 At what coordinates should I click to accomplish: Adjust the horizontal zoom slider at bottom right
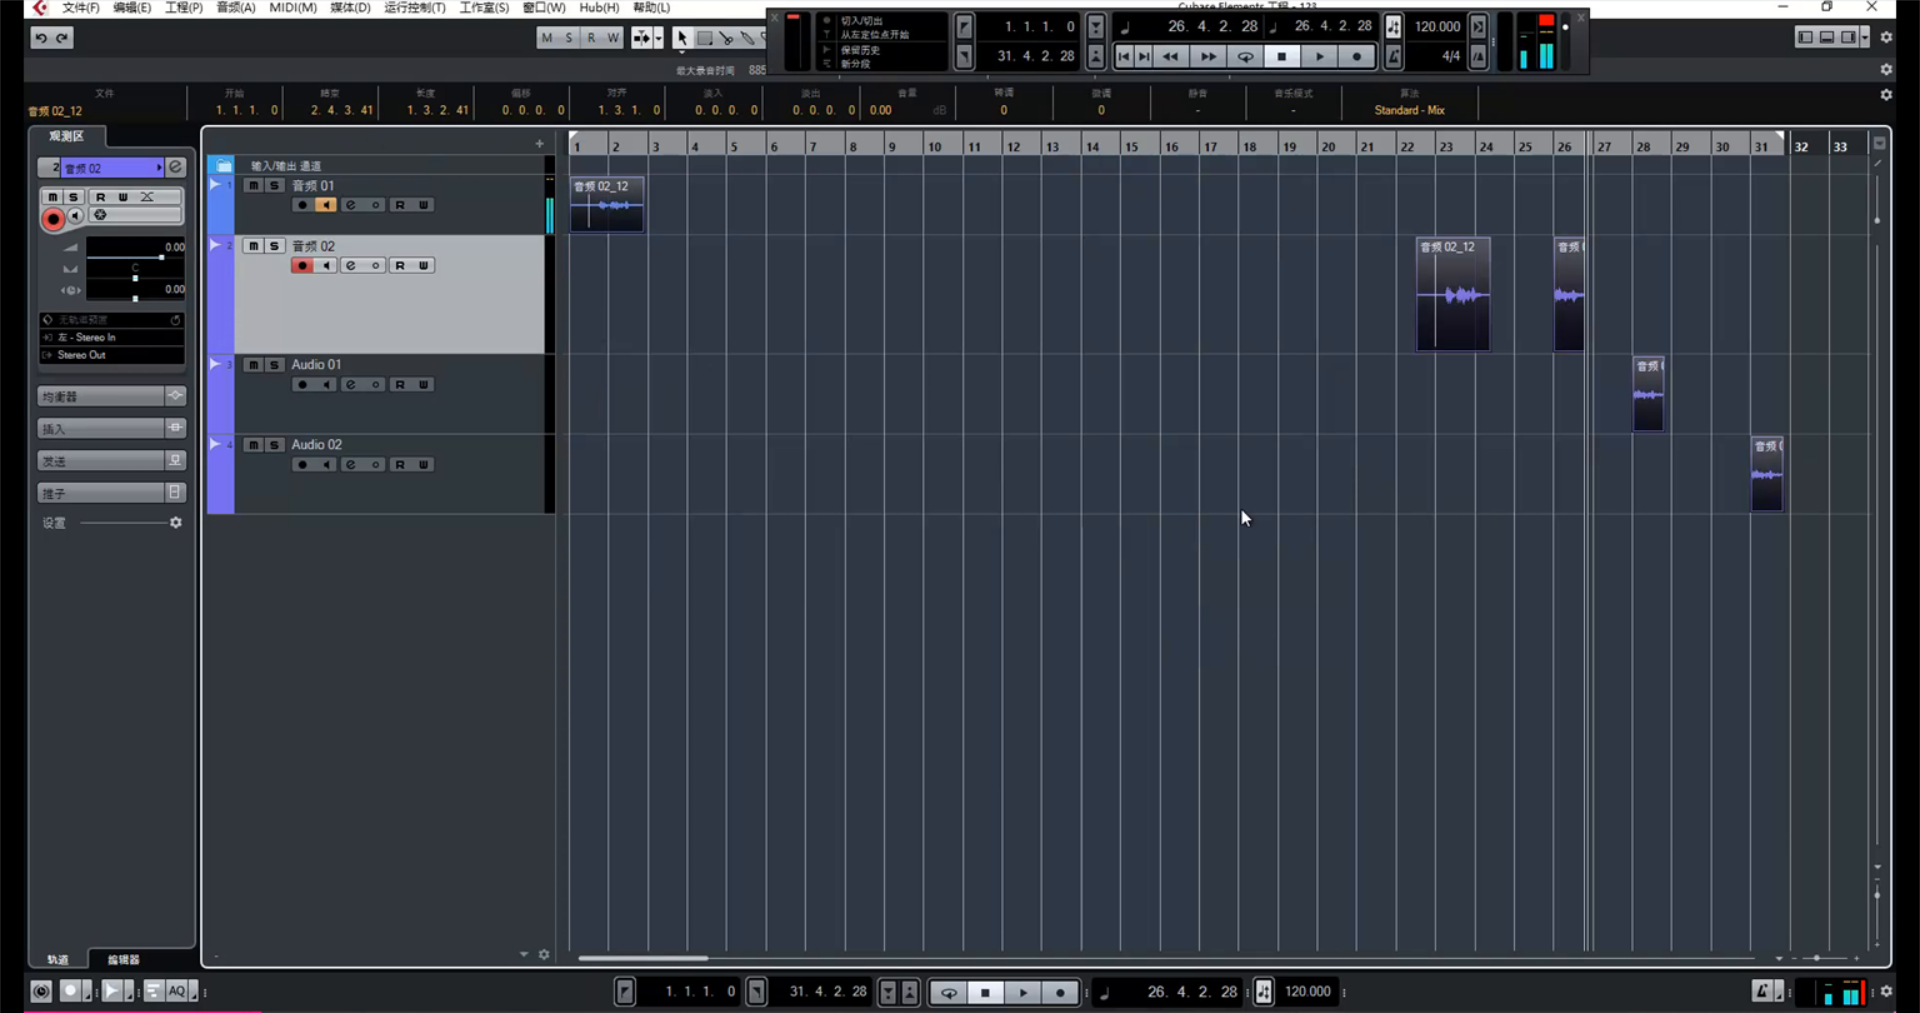click(x=1818, y=958)
